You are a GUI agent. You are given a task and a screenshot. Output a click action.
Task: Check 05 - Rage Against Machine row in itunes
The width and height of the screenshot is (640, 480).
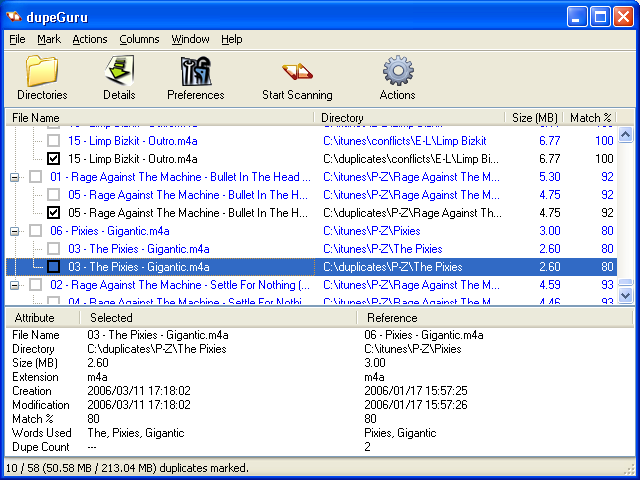click(53, 195)
